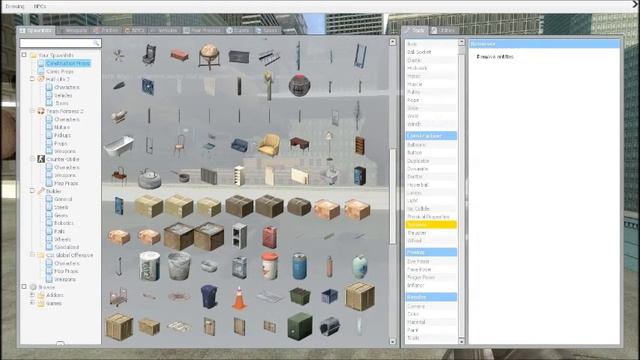Spawn the green dumpster prop

click(x=299, y=296)
